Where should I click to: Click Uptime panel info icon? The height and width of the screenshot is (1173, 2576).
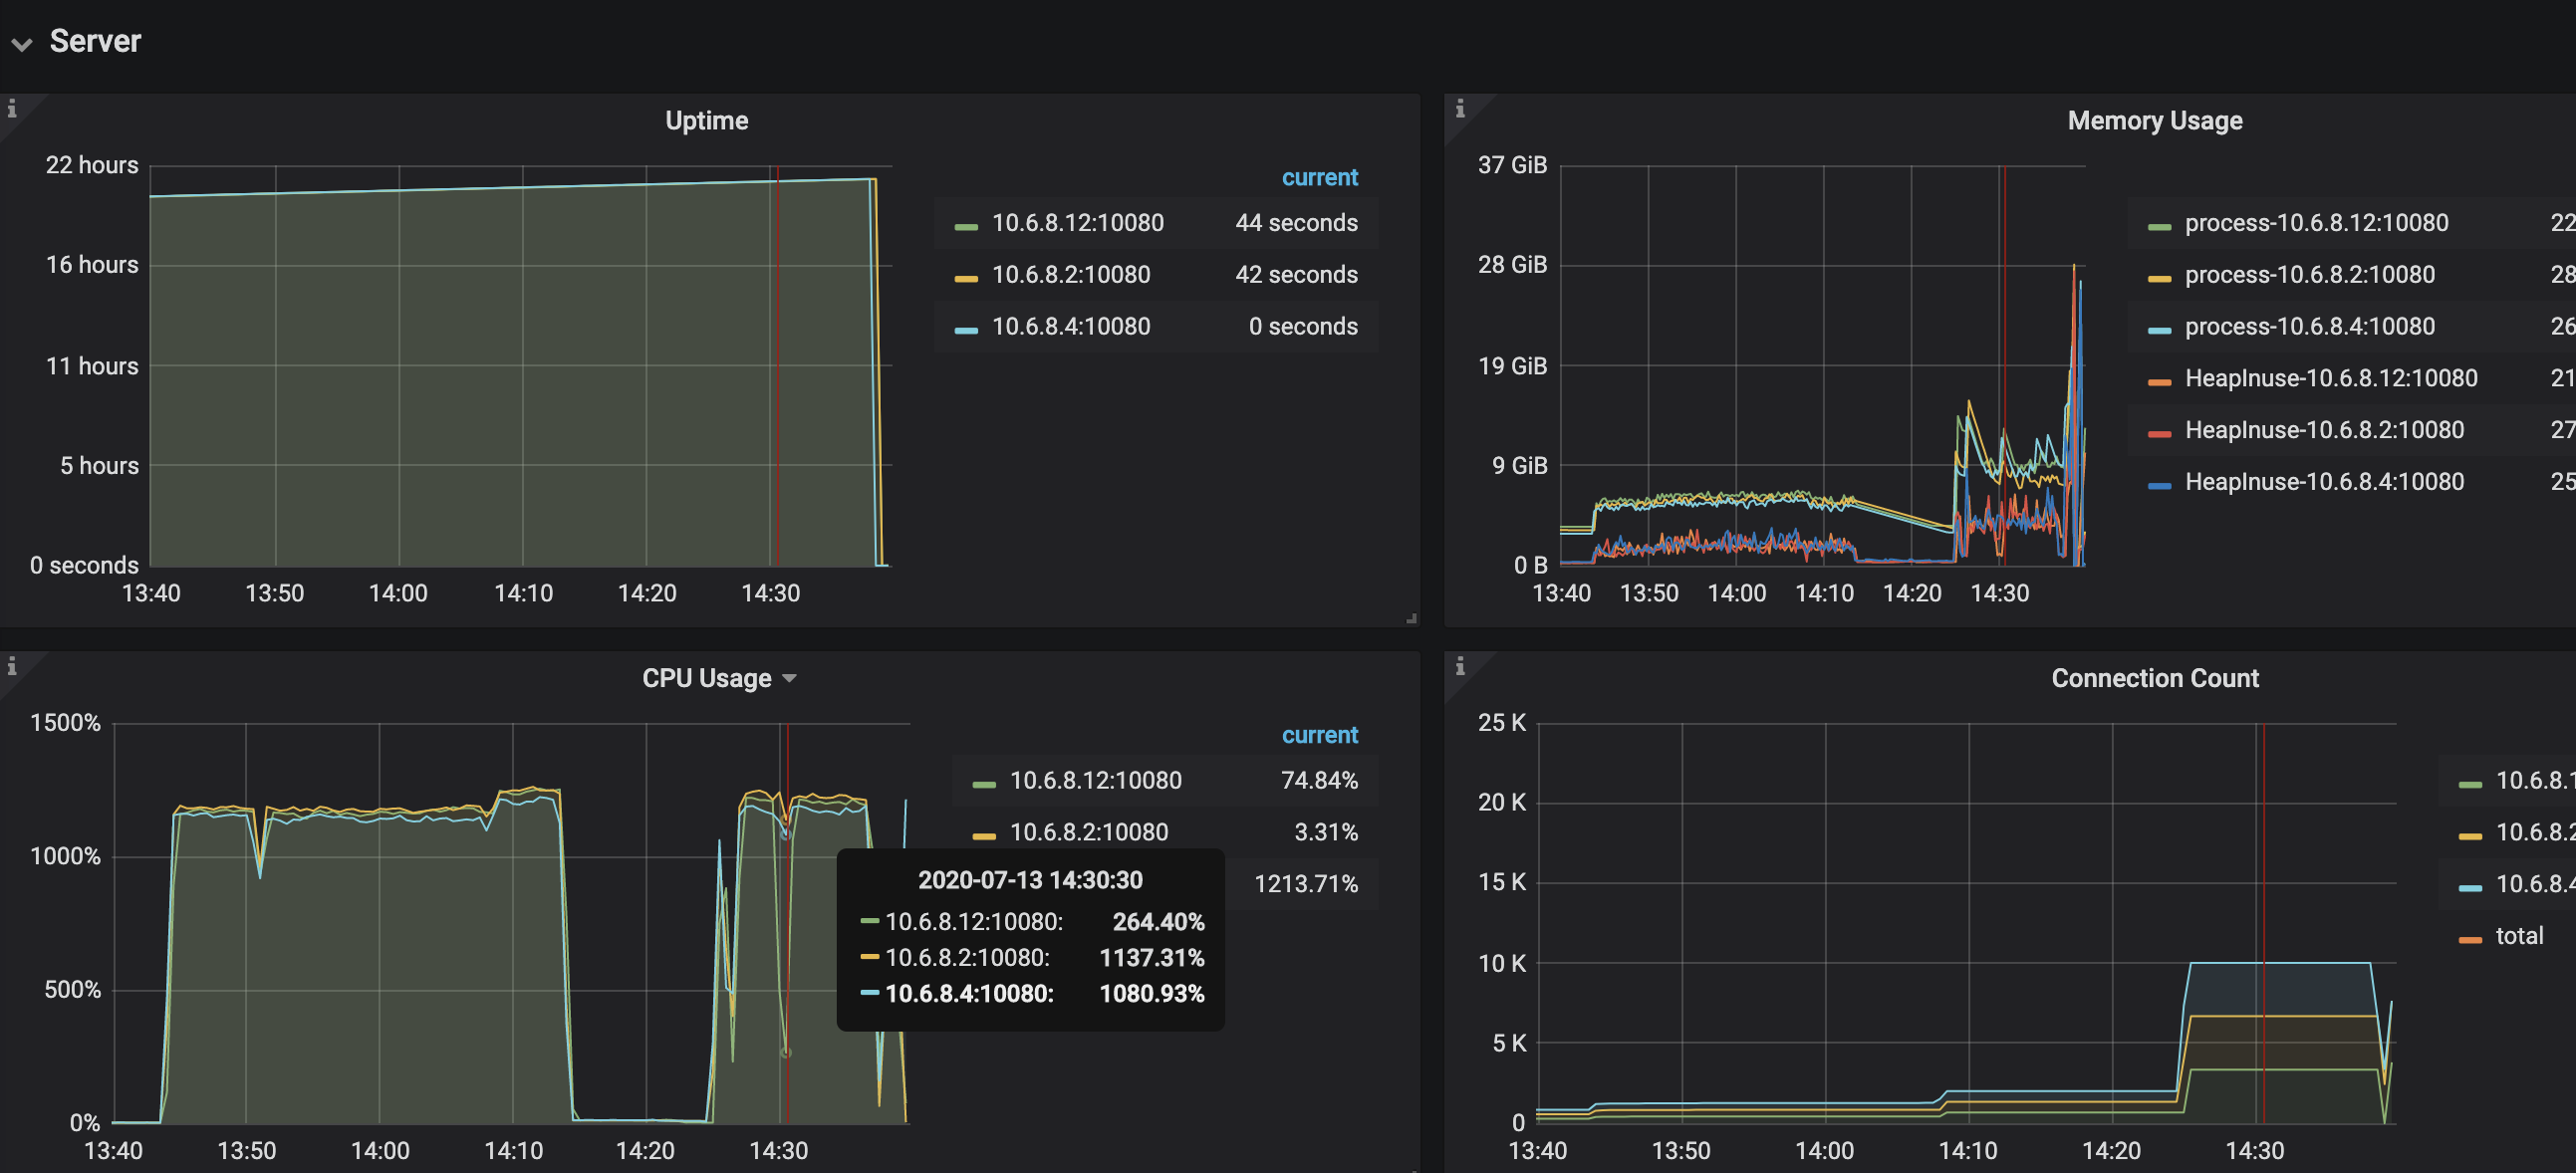click(12, 109)
